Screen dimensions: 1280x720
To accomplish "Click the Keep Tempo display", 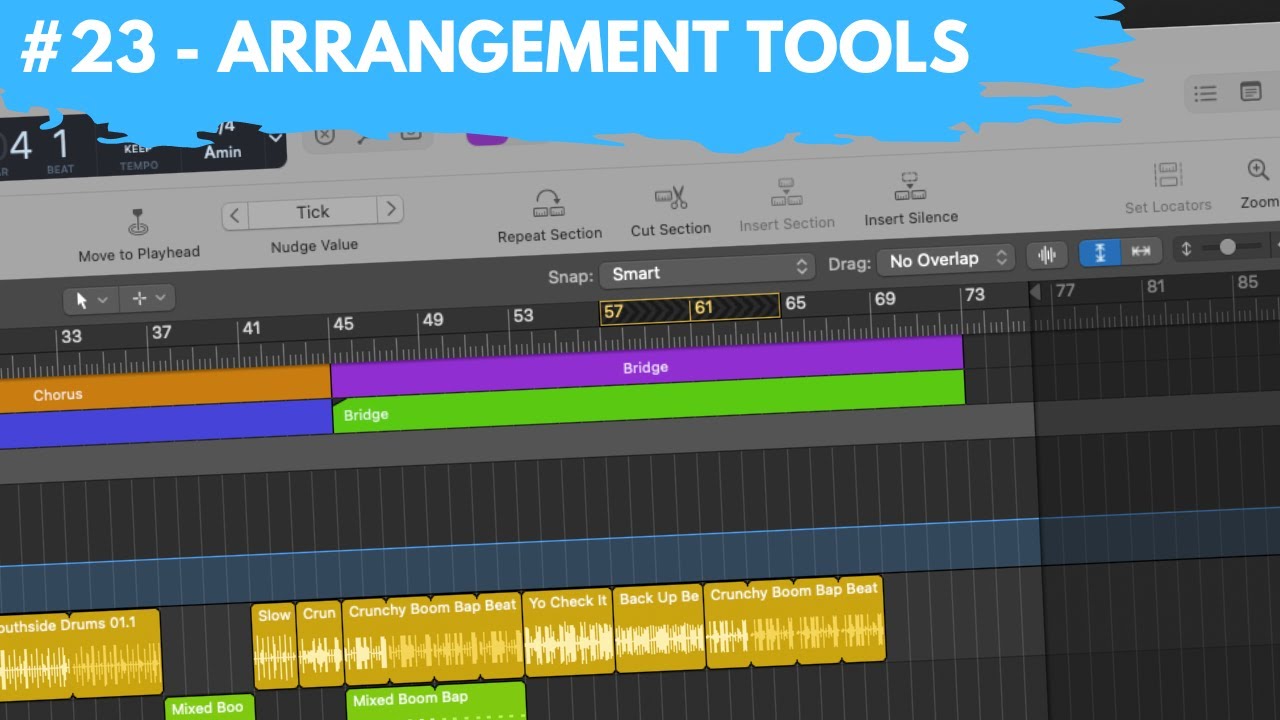I will (139, 158).
